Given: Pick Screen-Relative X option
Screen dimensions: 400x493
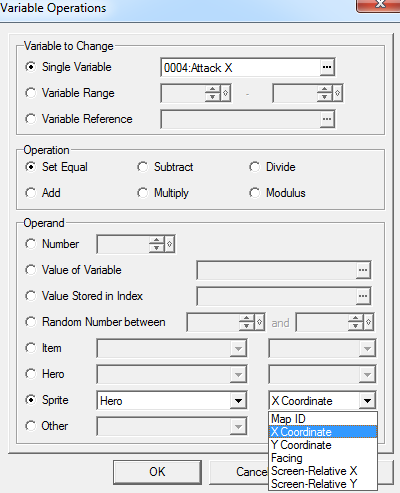Looking at the screenshot, I should [x=323, y=471].
